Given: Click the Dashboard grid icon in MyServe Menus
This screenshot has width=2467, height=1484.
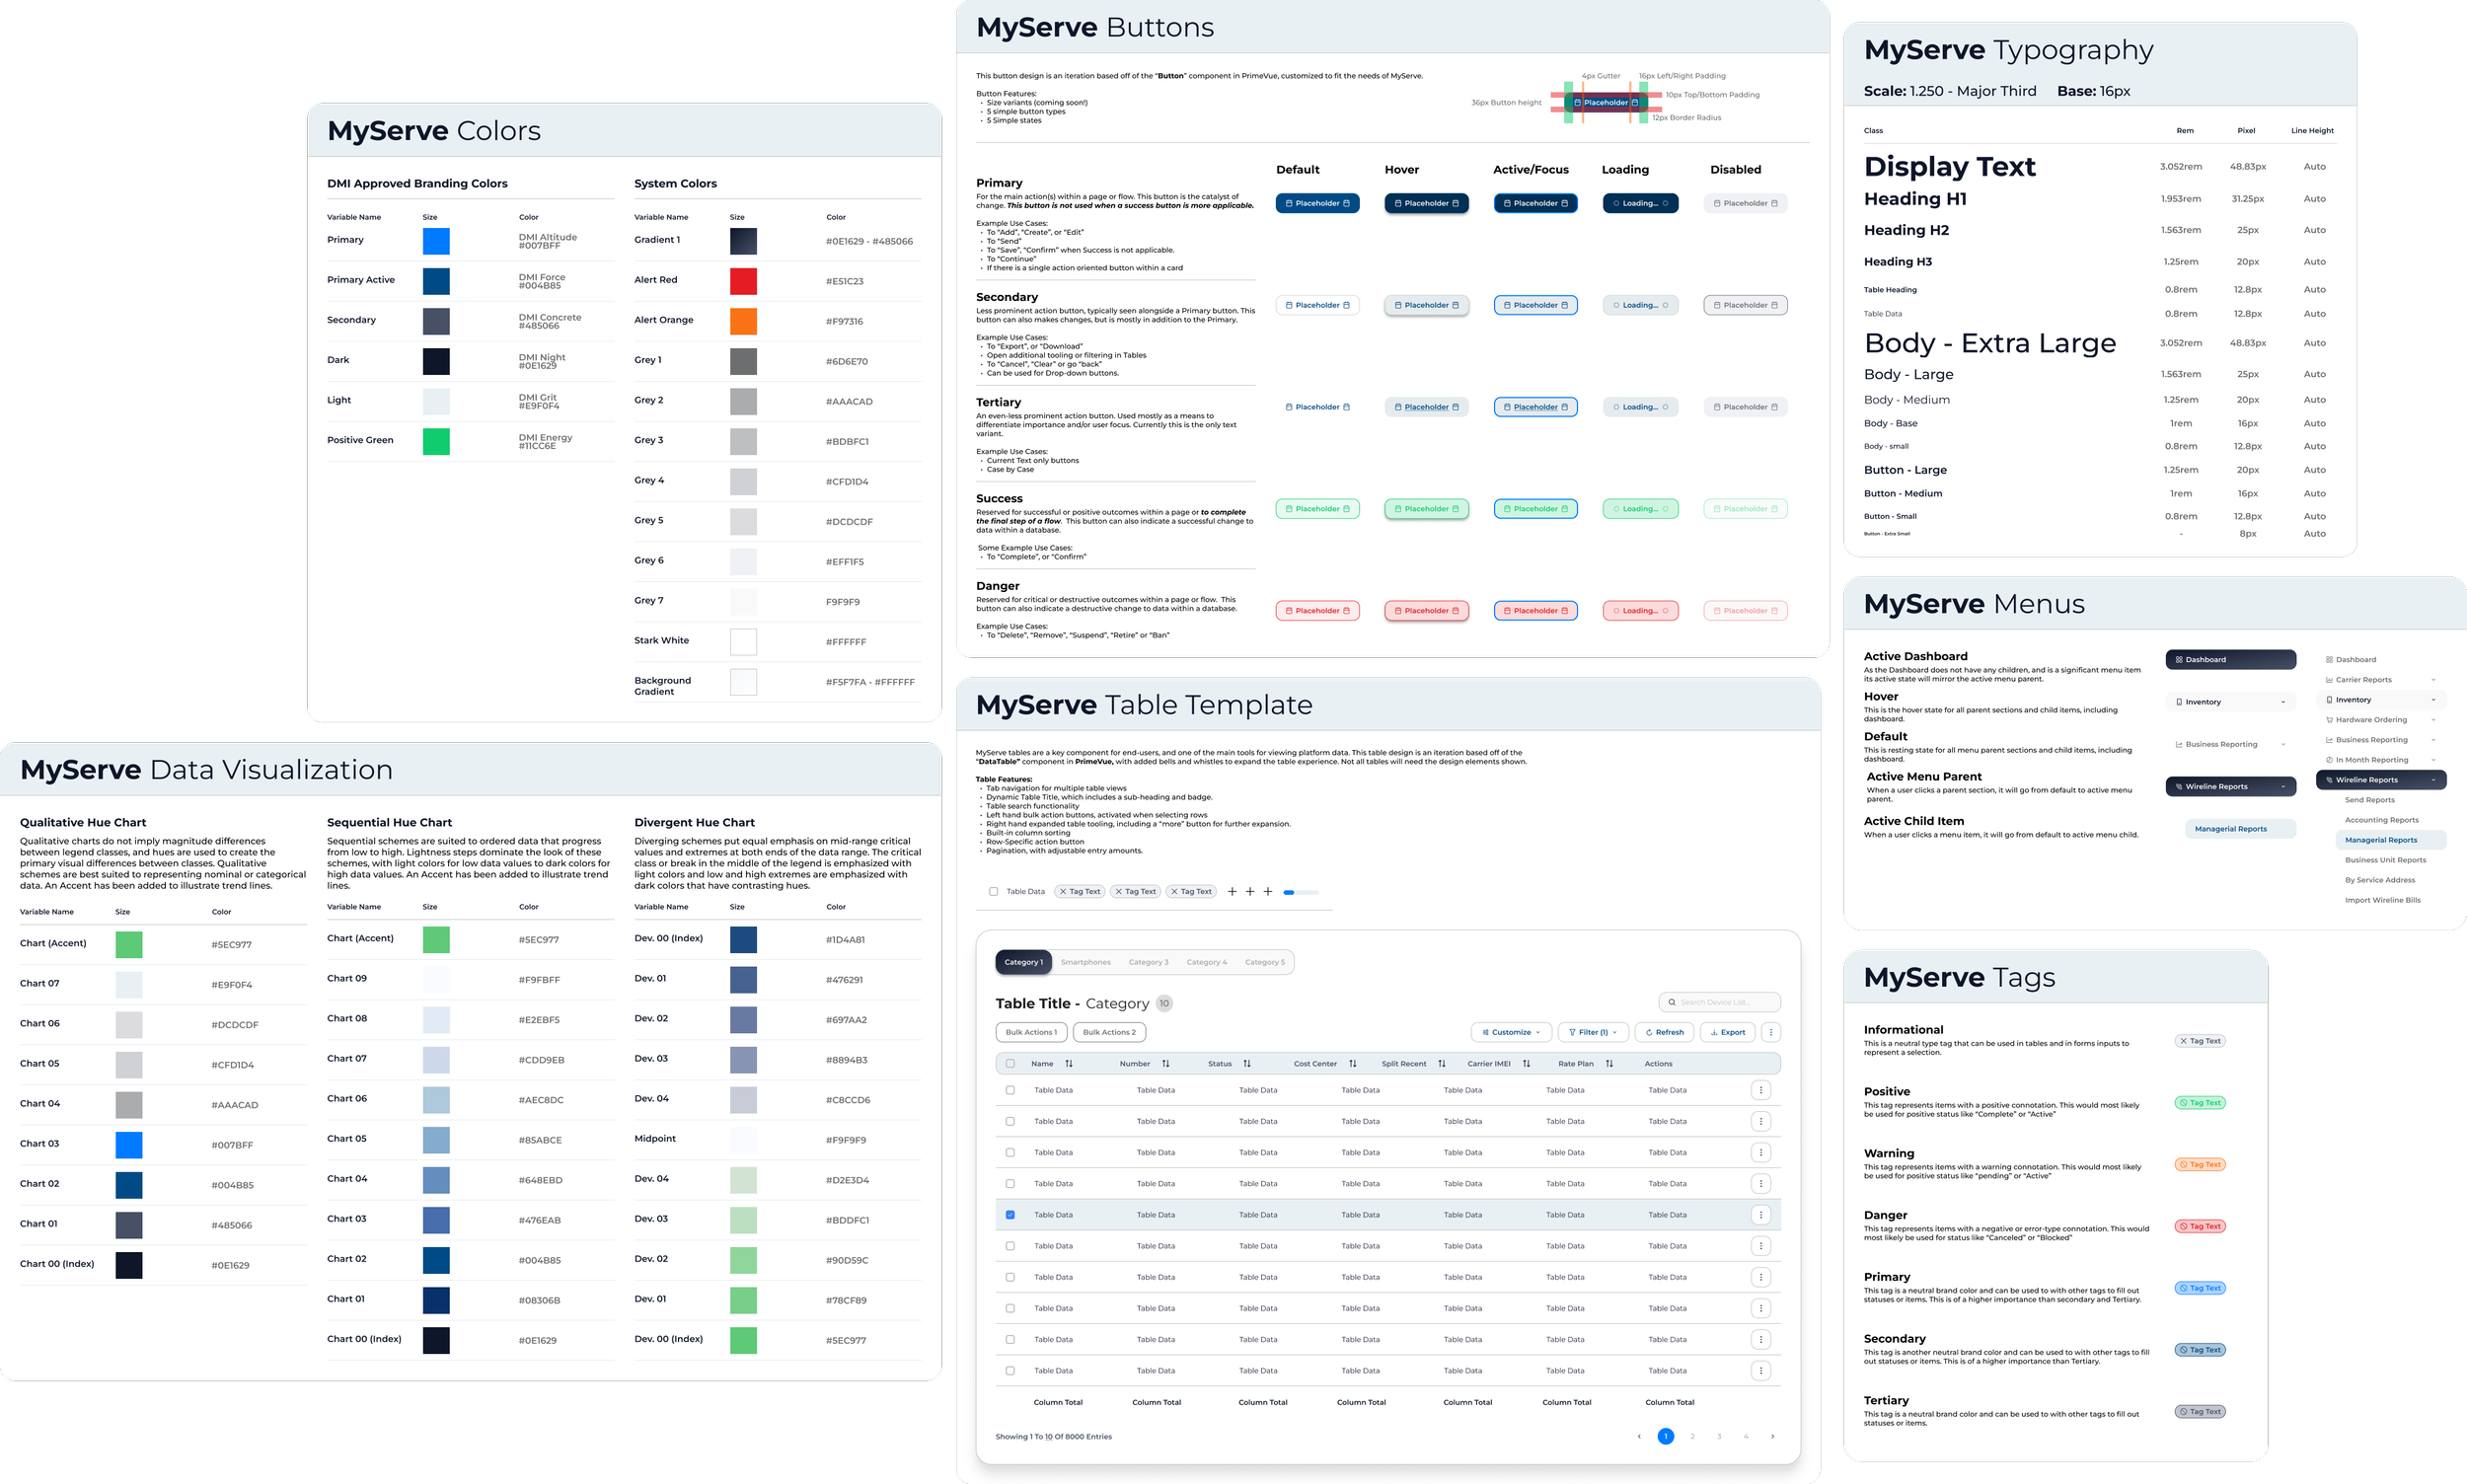Looking at the screenshot, I should click(2180, 659).
